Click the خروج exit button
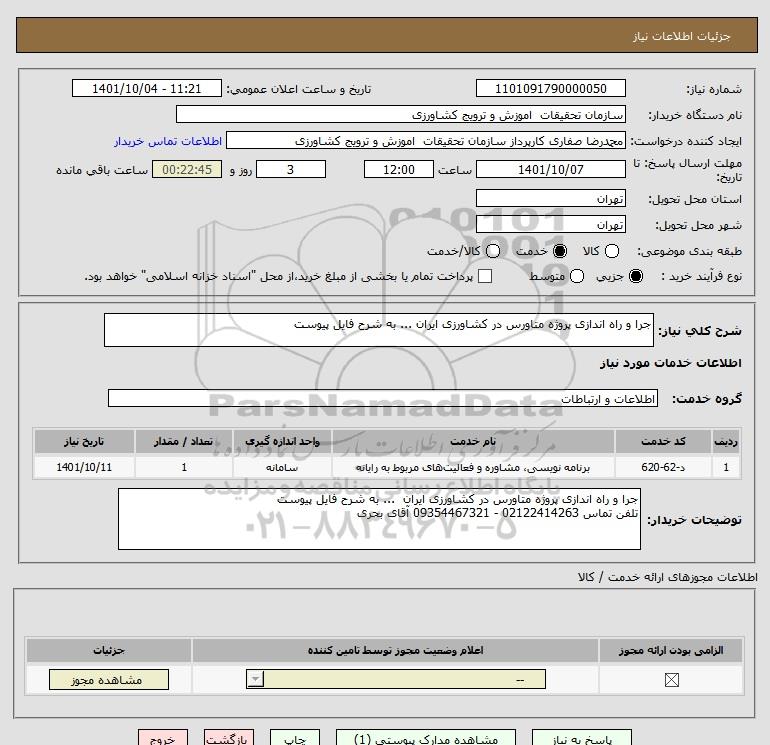Viewport: 770px width, 745px height. tap(163, 738)
